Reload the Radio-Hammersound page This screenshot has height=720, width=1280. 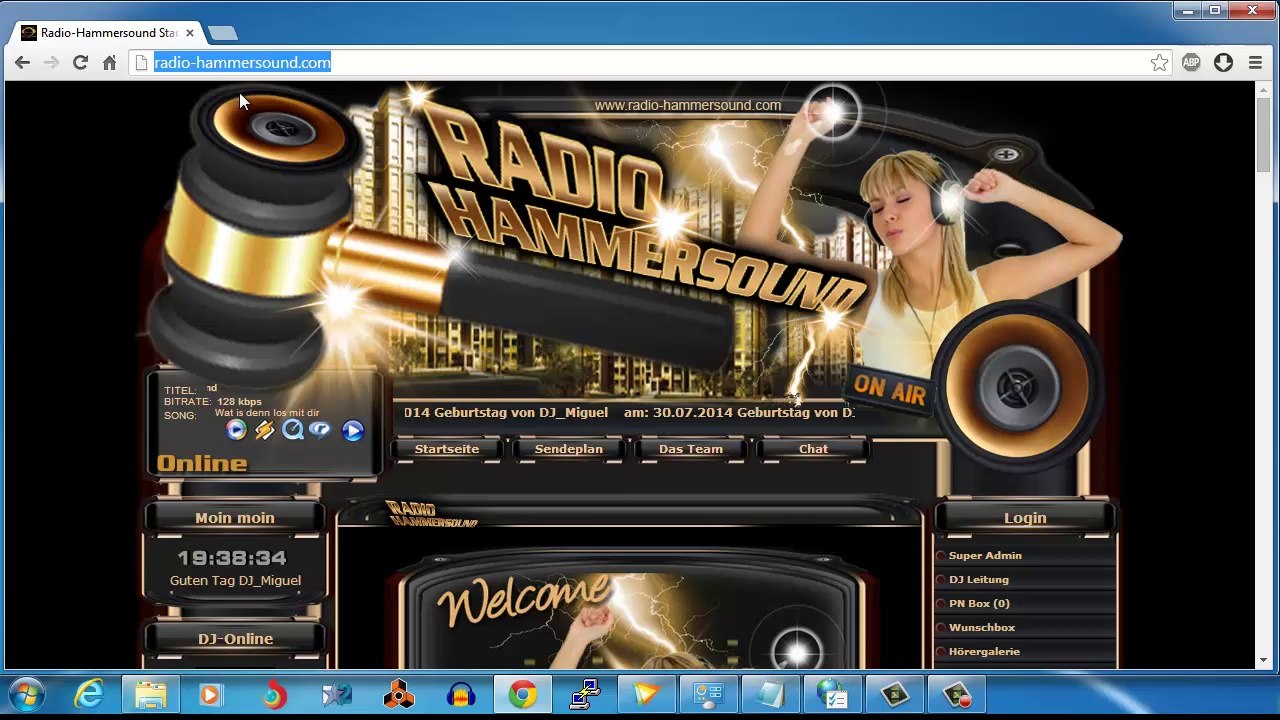80,63
